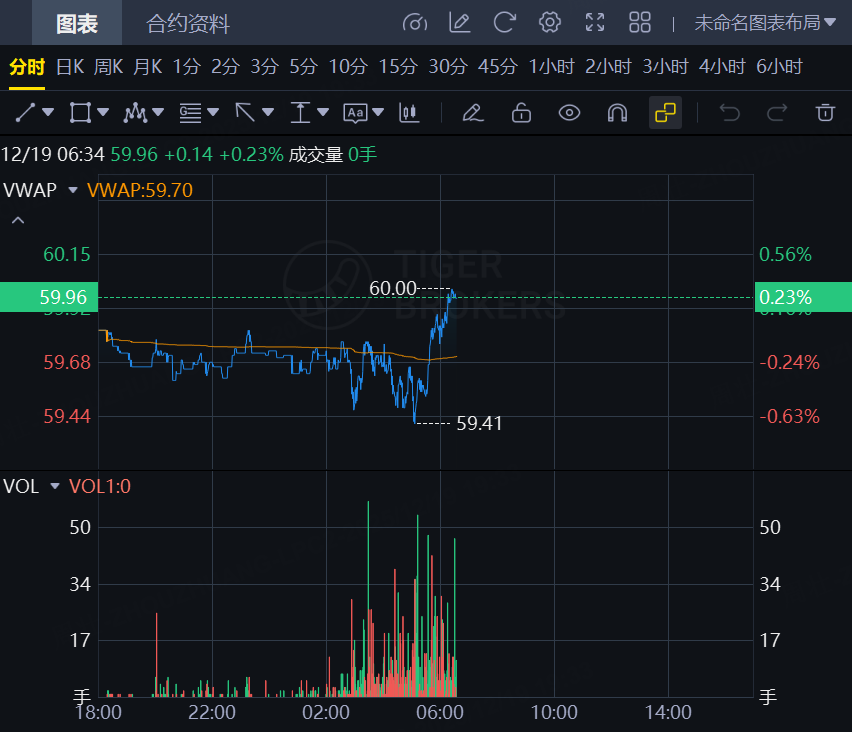The width and height of the screenshot is (852, 732).
Task: Enter fullscreen chart mode
Action: point(595,23)
